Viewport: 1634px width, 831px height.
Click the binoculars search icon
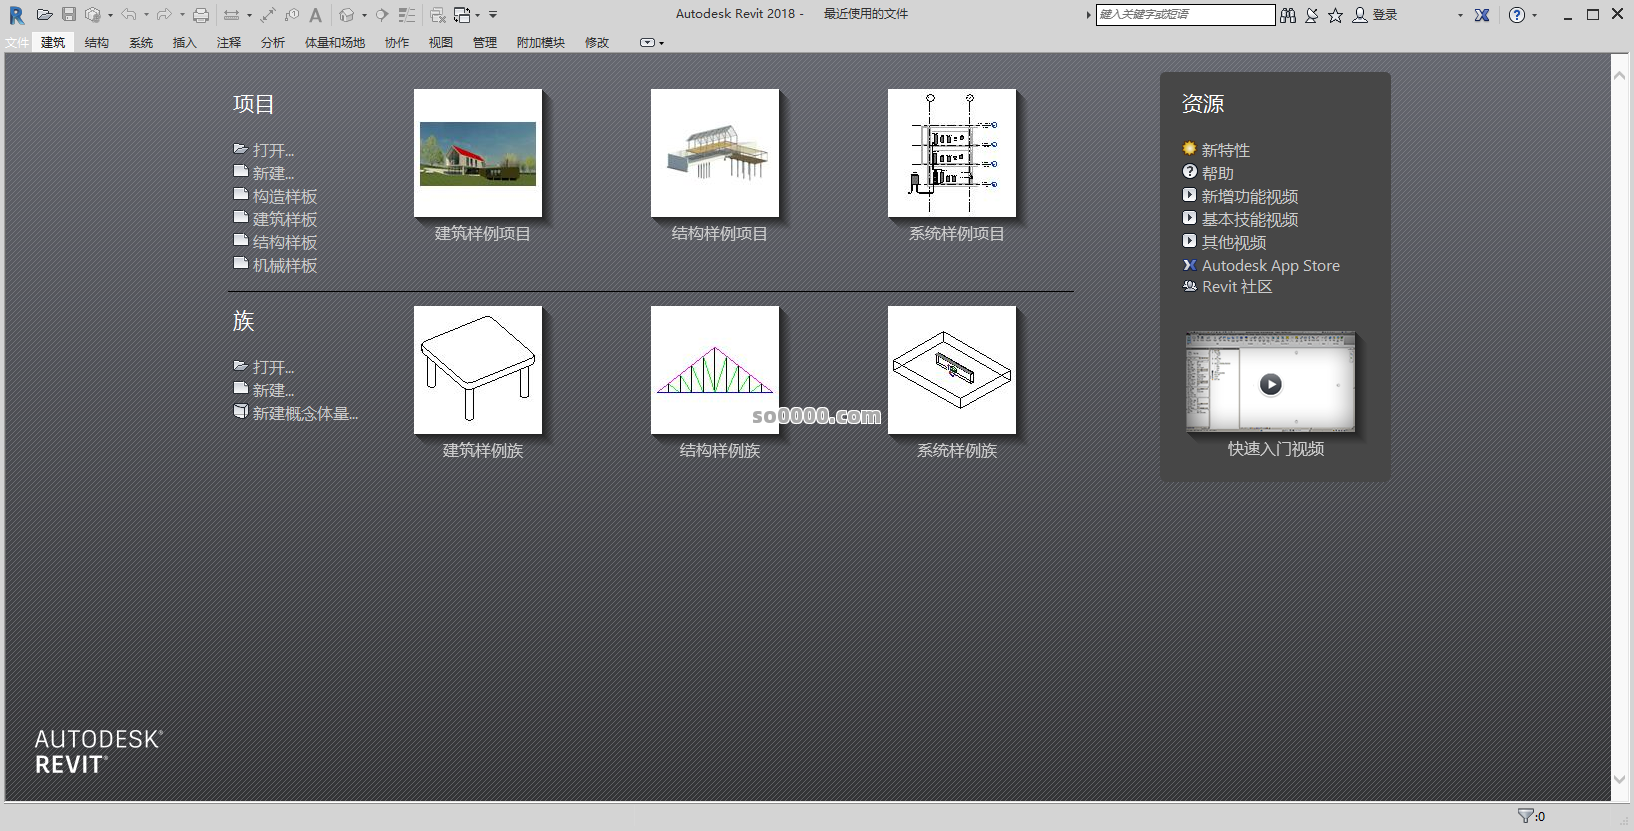coord(1288,15)
